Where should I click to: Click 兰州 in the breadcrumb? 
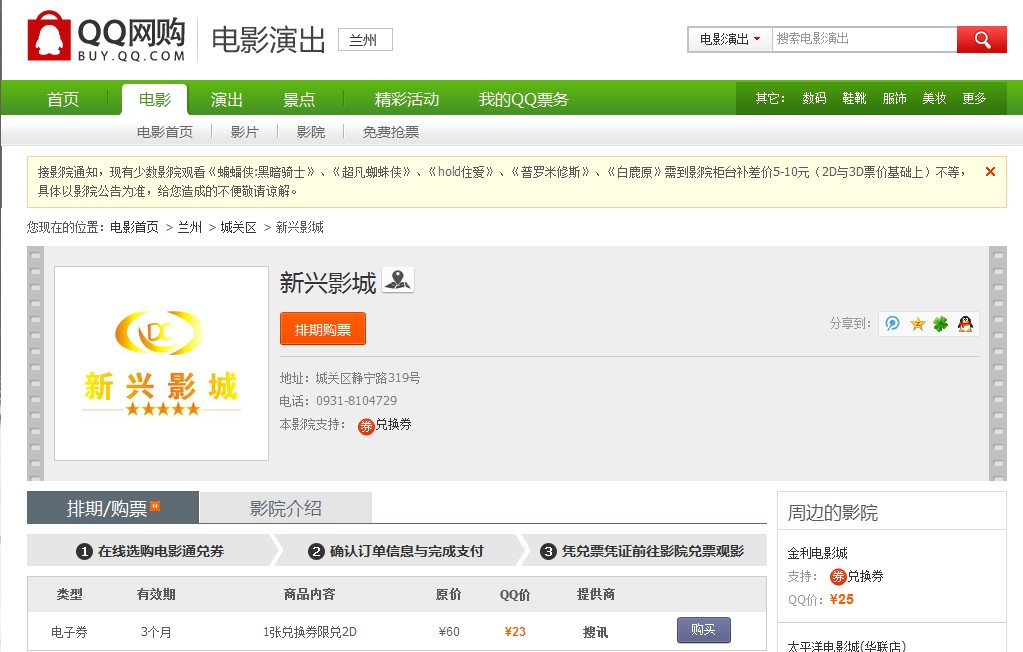click(190, 227)
